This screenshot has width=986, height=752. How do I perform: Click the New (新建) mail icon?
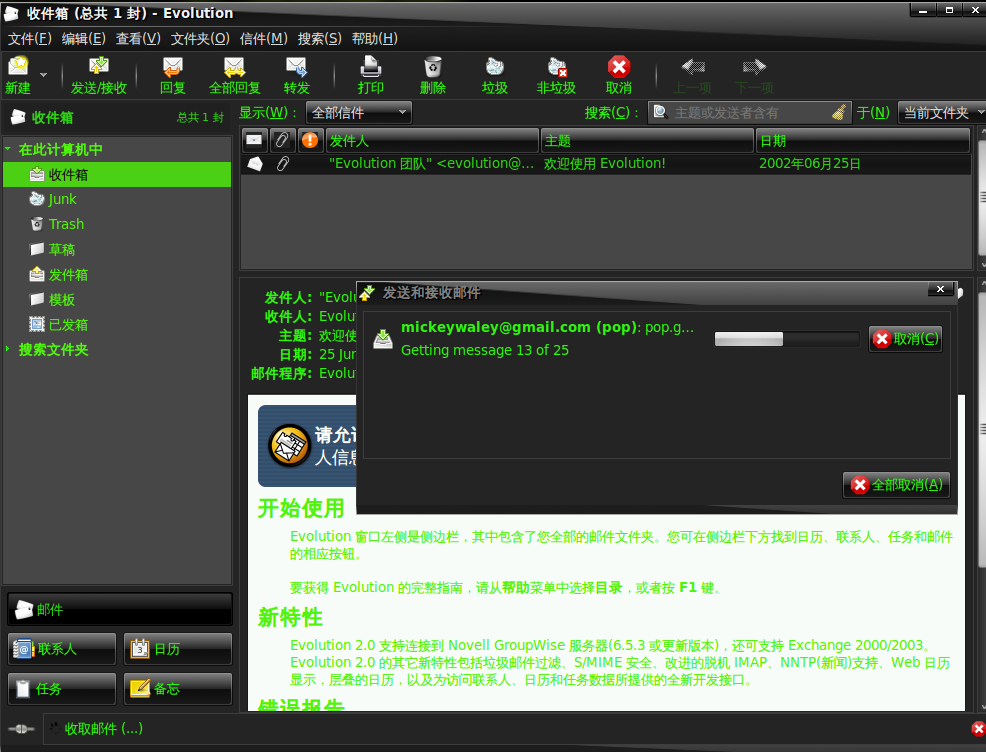coord(18,66)
